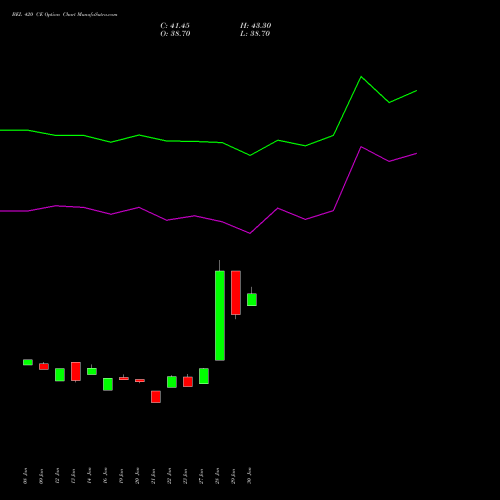Click the 08 Jan date label on axis
This screenshot has width=500, height=500.
(x=25, y=476)
